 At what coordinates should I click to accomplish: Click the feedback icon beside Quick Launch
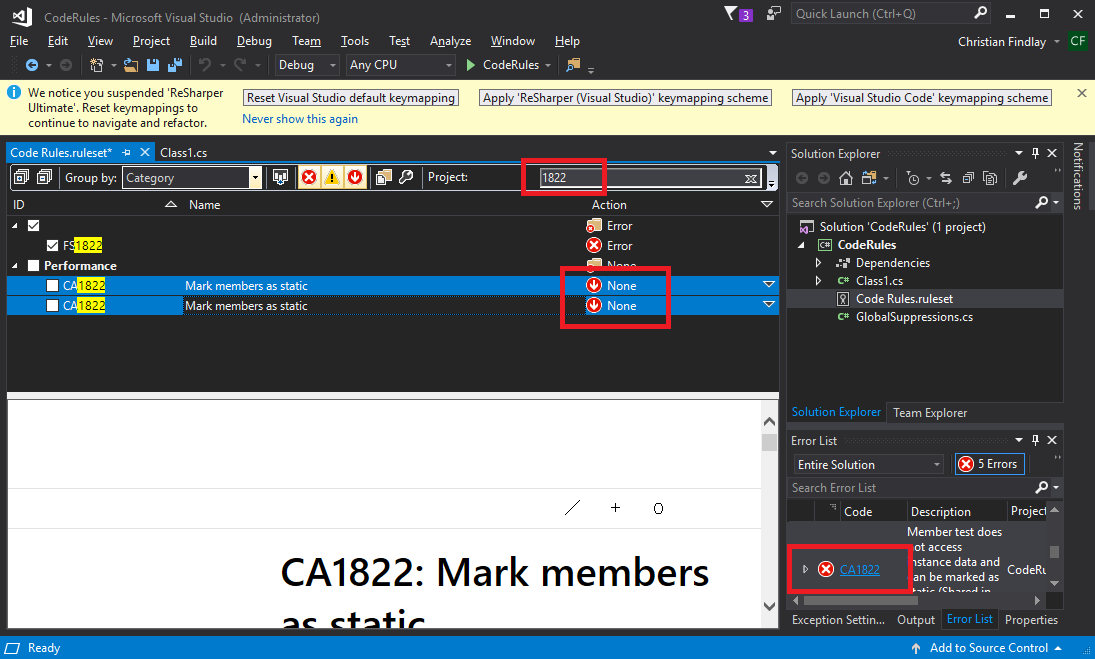tap(773, 13)
